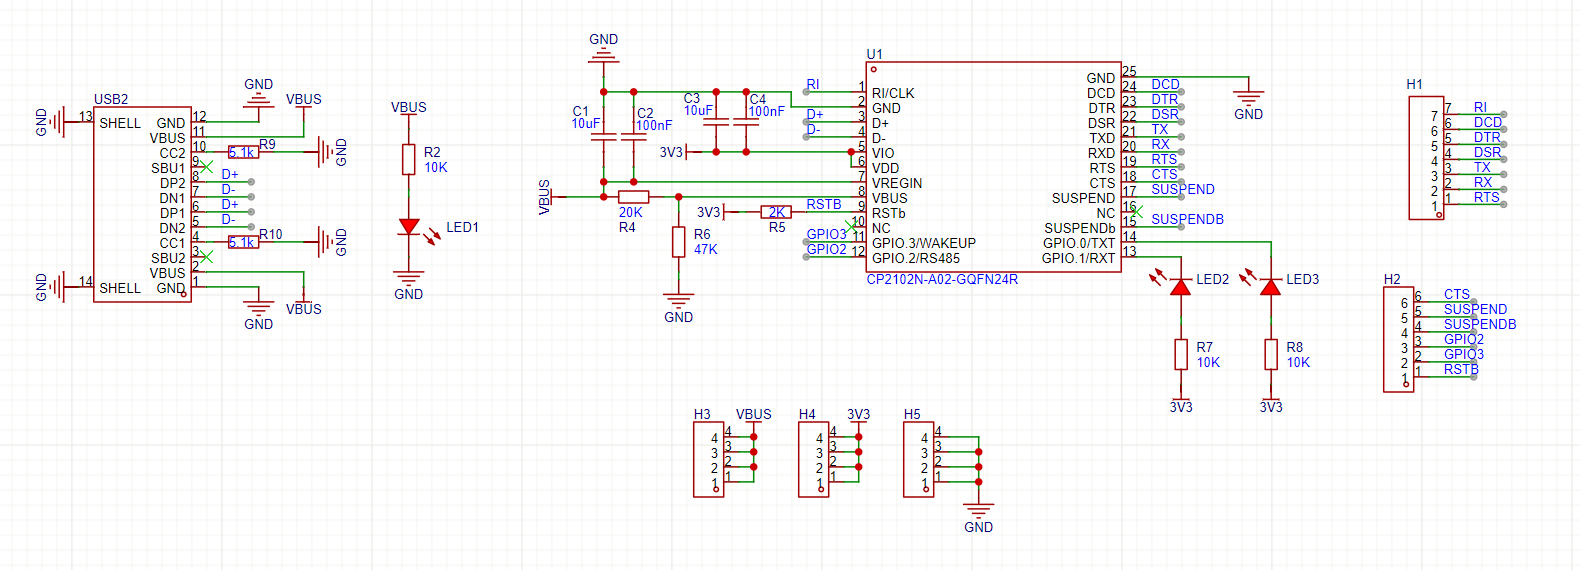Click the GPIO3 net label at U1 pin 11
The height and width of the screenshot is (570, 1580).
click(x=826, y=234)
